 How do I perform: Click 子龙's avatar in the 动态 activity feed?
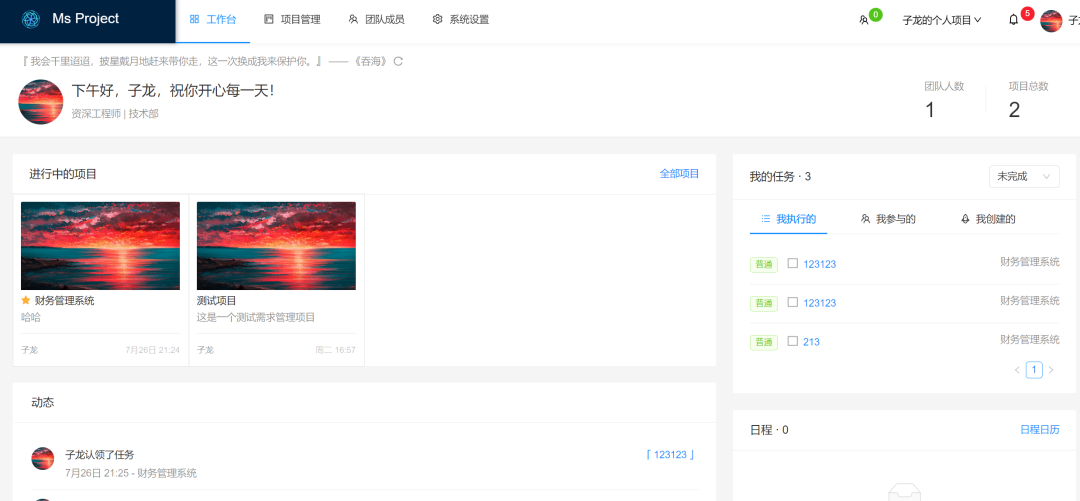tap(43, 459)
